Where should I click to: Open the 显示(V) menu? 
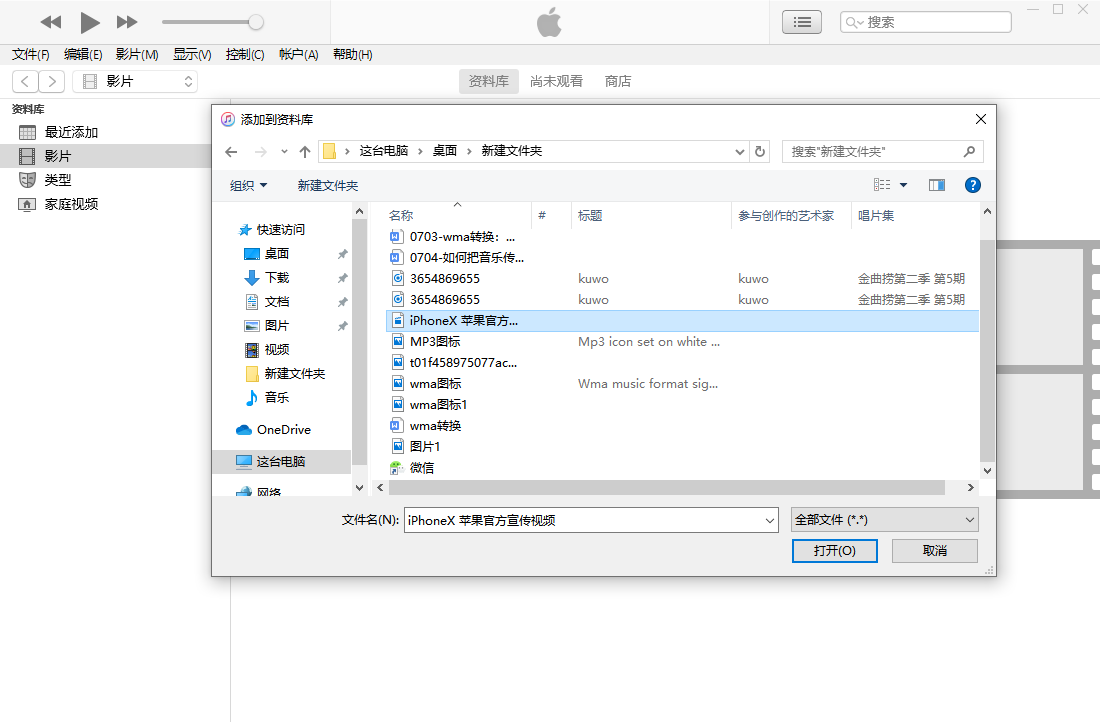tap(192, 55)
